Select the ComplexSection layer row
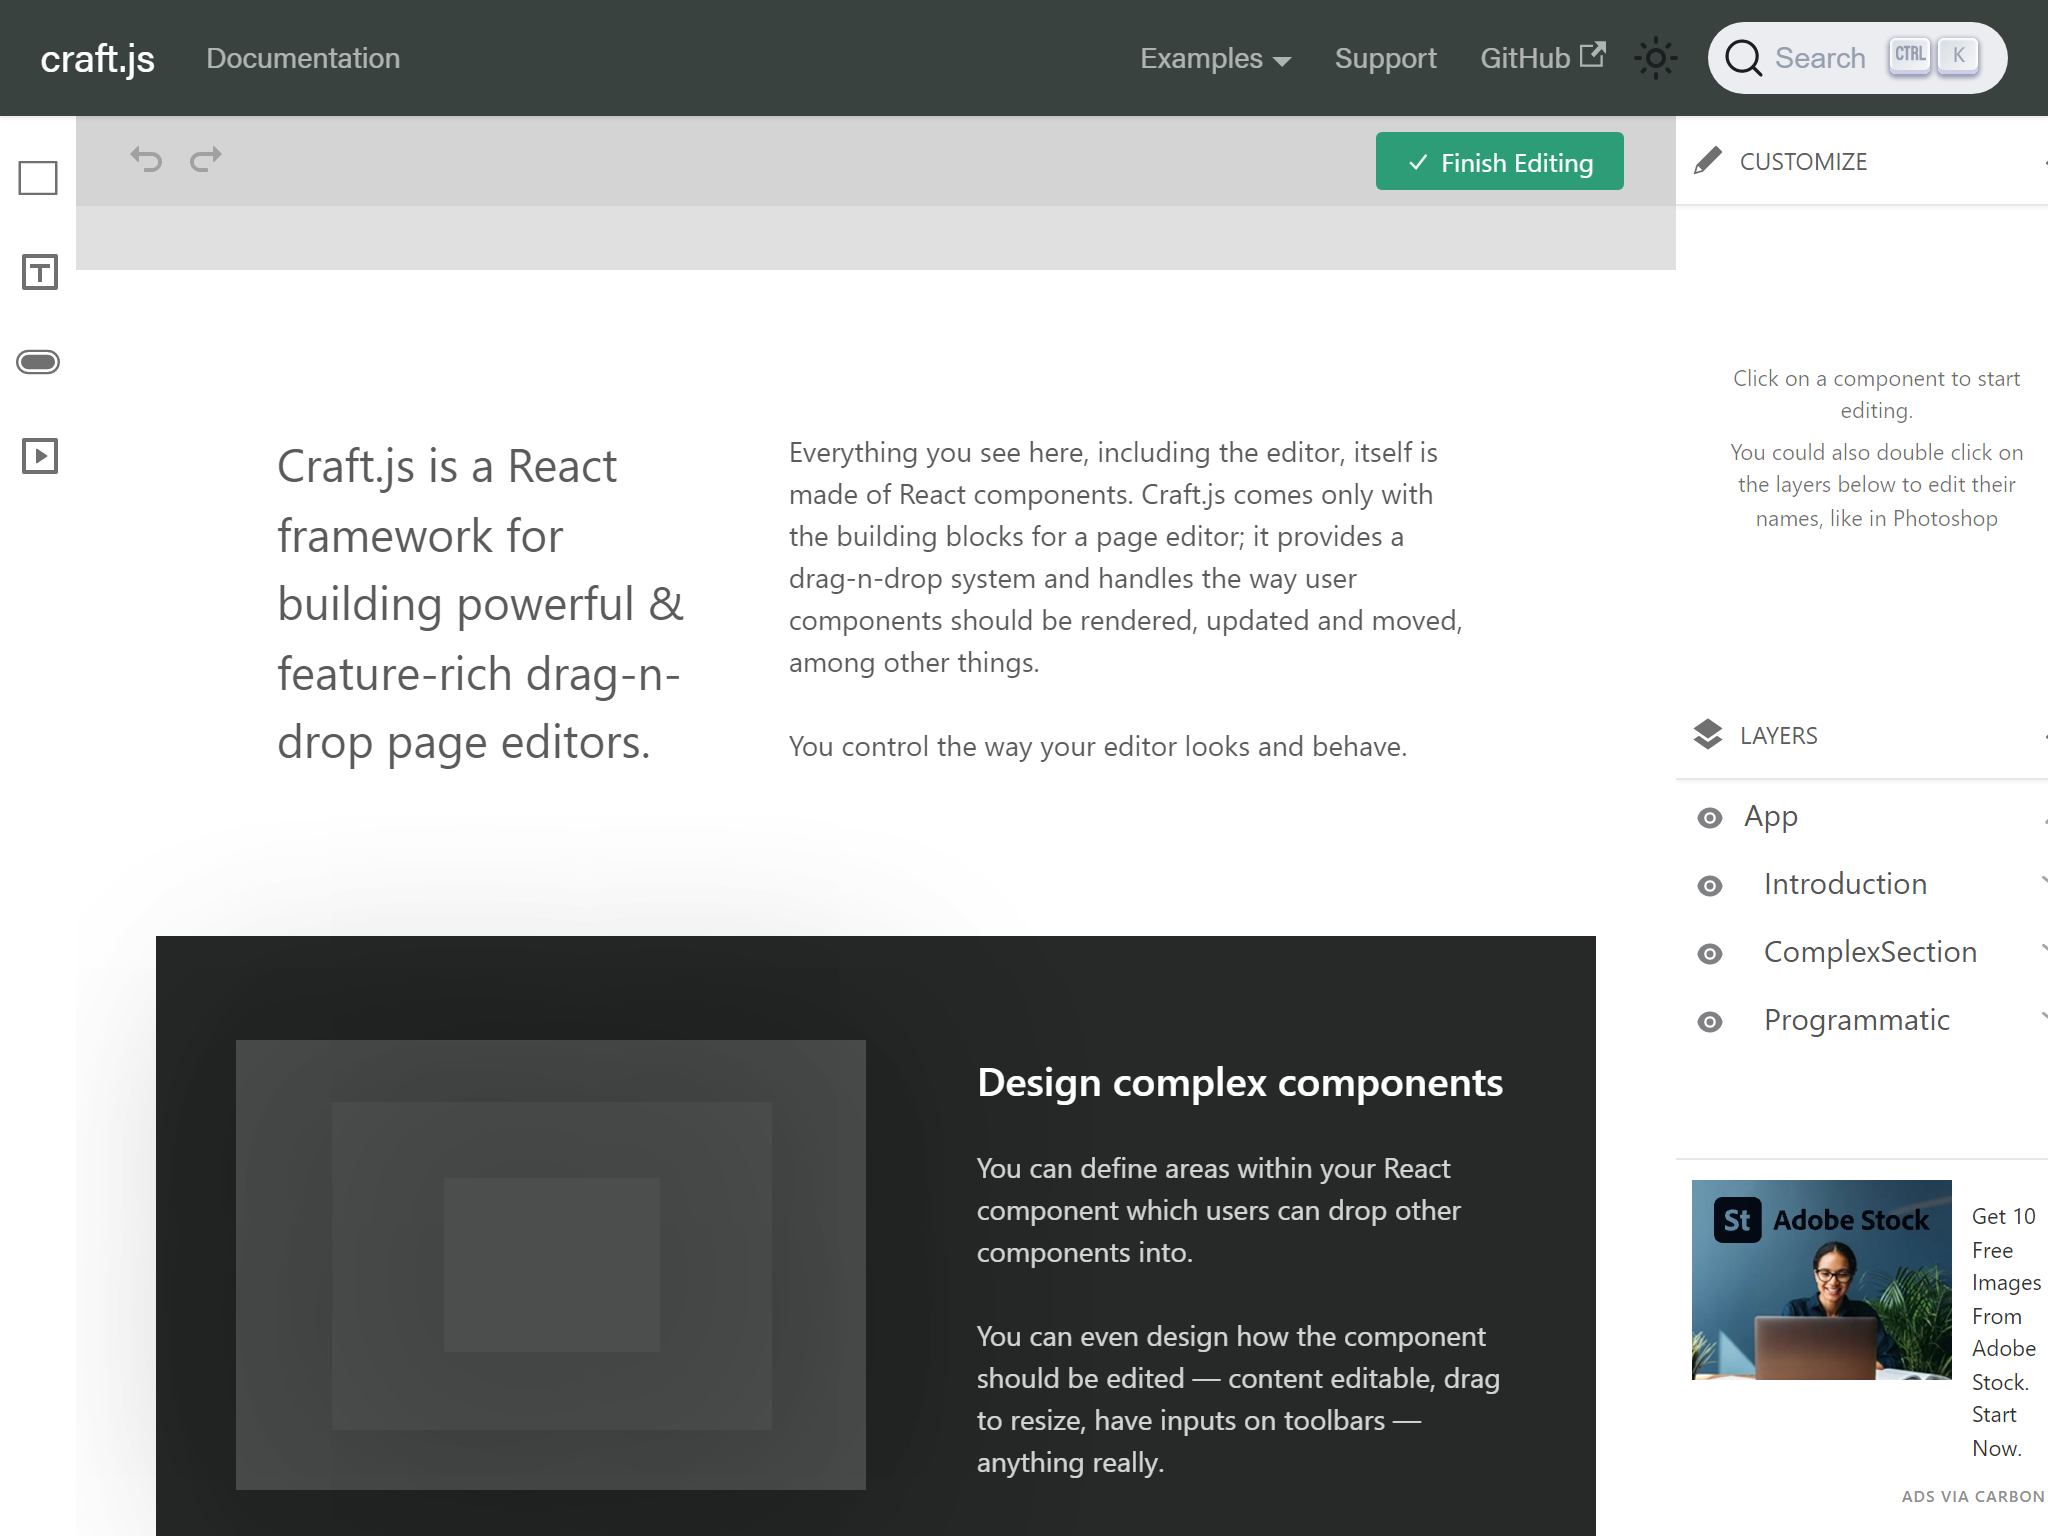The height and width of the screenshot is (1536, 2048). (x=1862, y=953)
